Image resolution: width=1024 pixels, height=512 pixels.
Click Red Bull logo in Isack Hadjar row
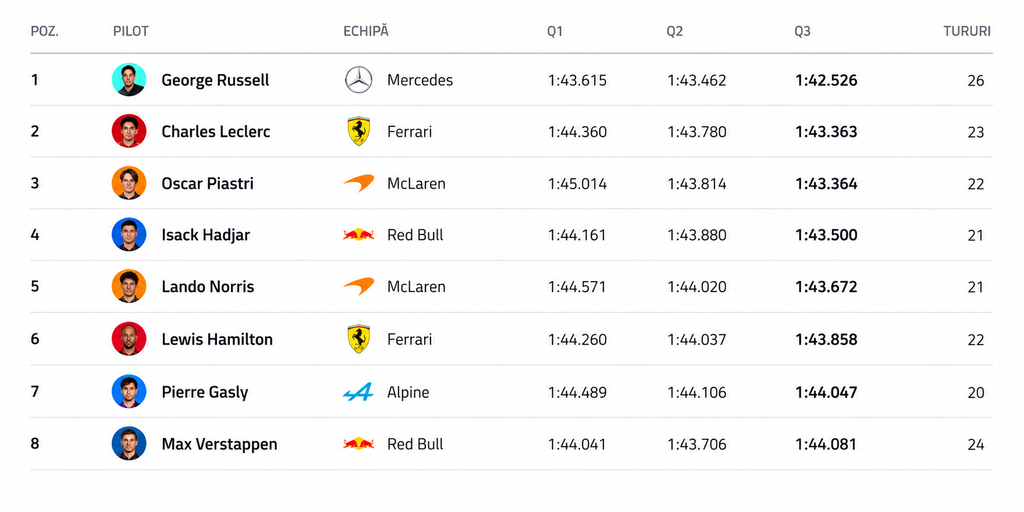point(359,234)
